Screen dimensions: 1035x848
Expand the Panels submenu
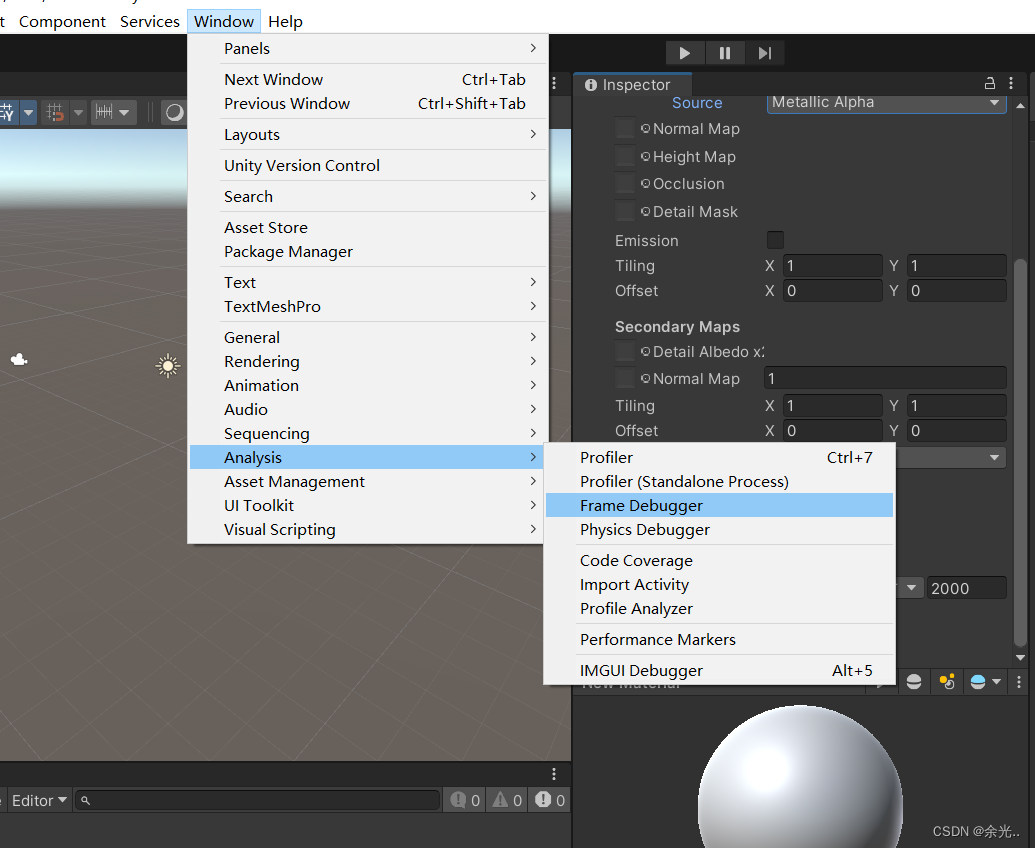tap(370, 49)
